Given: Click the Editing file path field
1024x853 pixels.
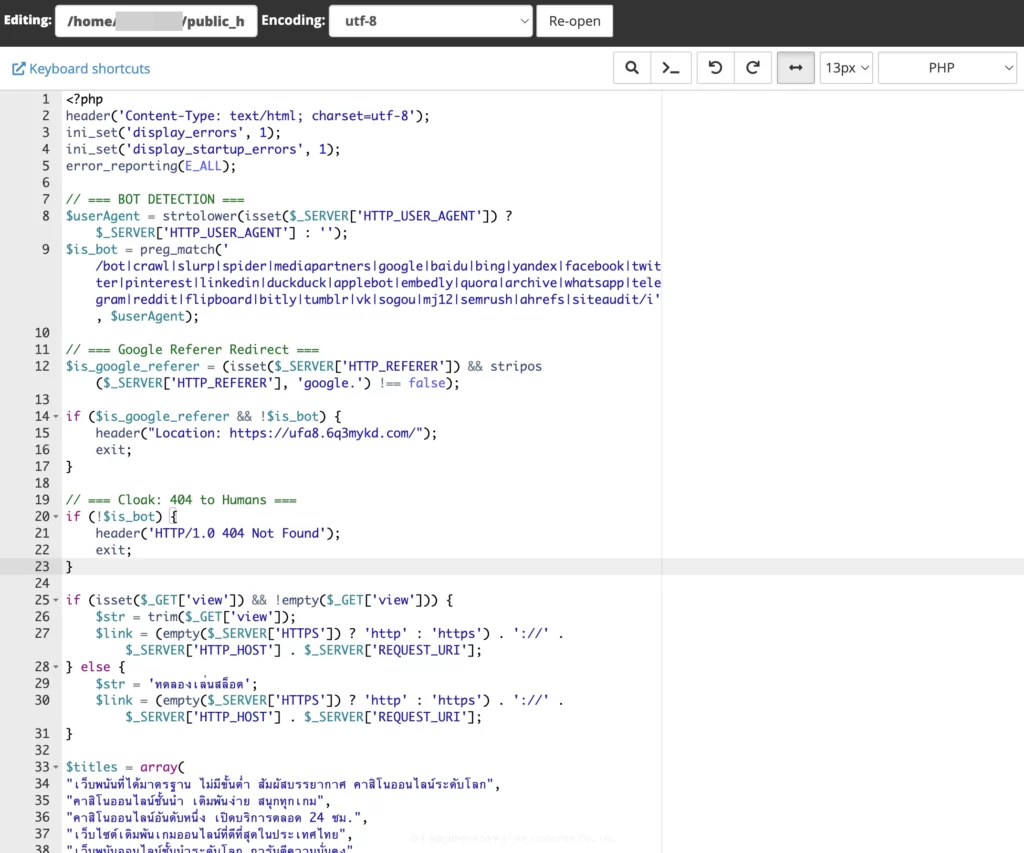Looking at the screenshot, I should tap(156, 21).
